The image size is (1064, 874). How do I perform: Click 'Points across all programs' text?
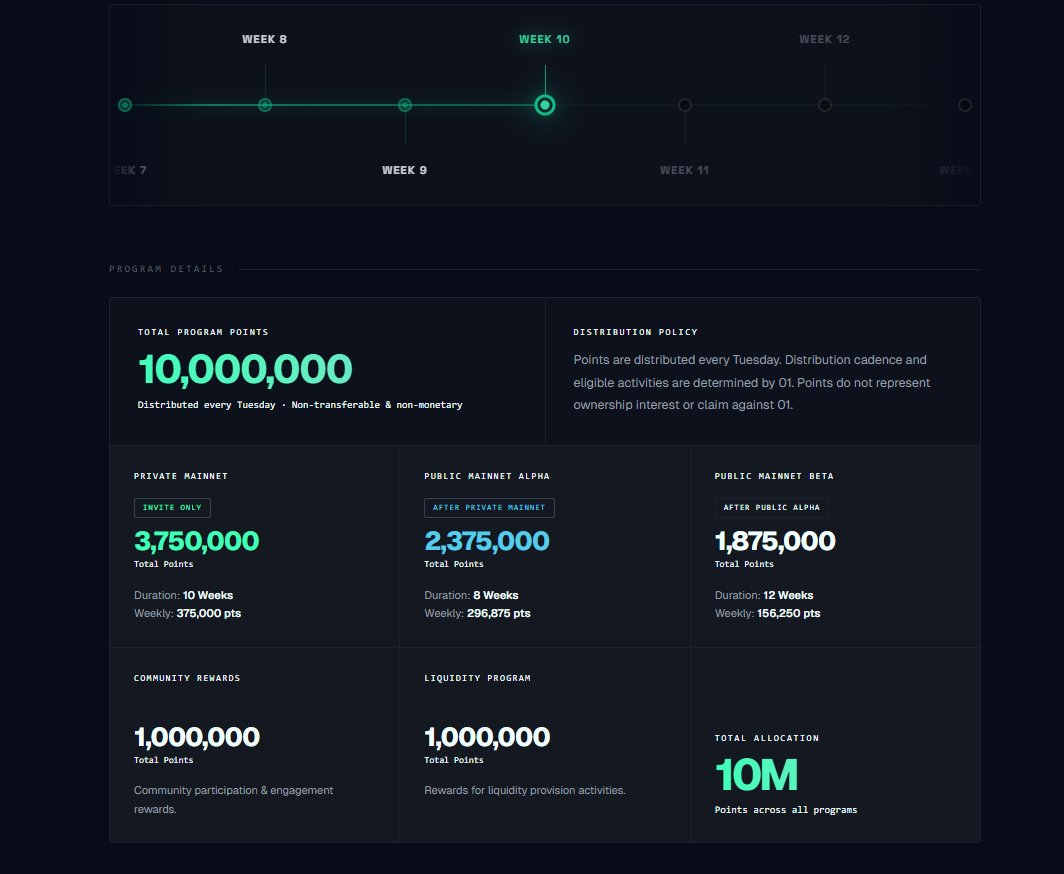pos(786,810)
